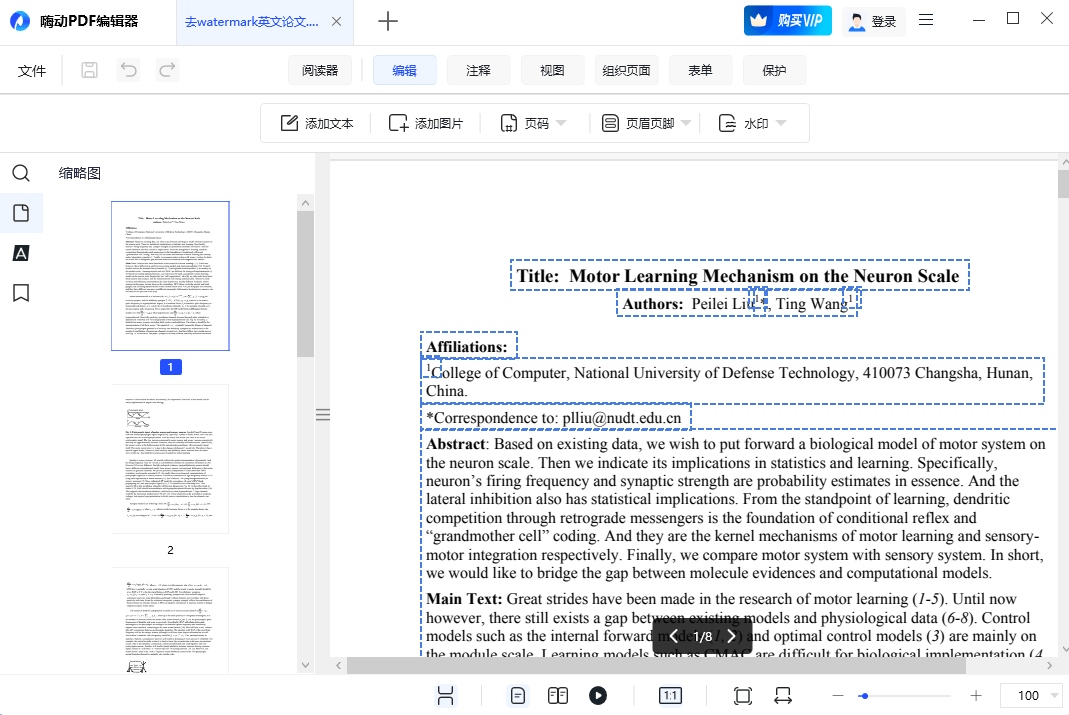
Task: Open the annotation 'A' sidebar panel
Action: tap(20, 253)
